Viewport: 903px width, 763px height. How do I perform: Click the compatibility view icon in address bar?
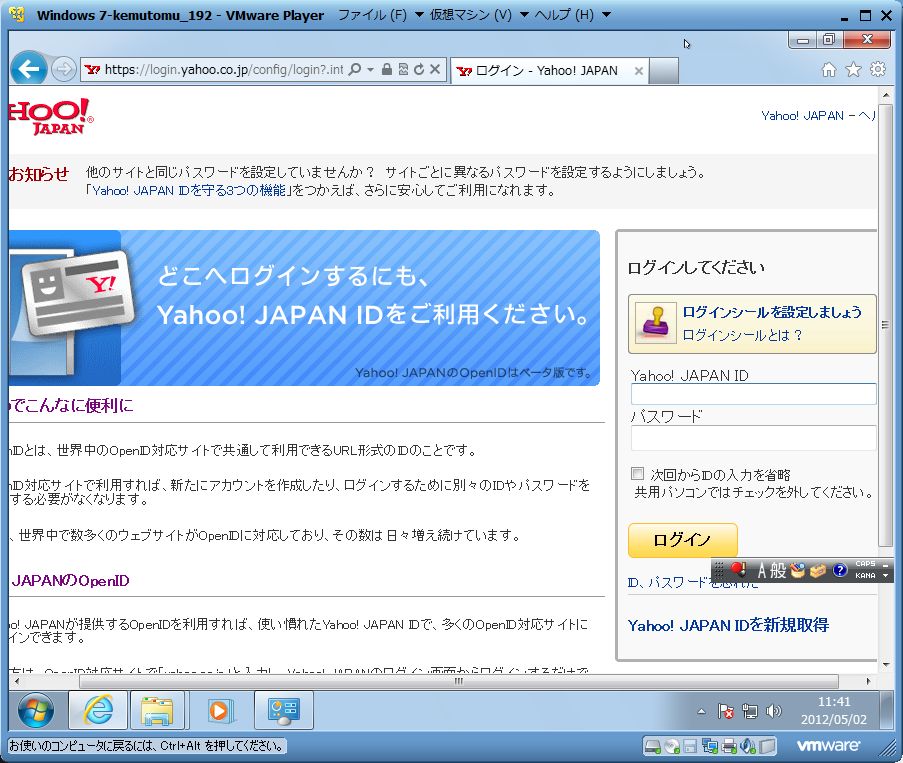point(403,70)
